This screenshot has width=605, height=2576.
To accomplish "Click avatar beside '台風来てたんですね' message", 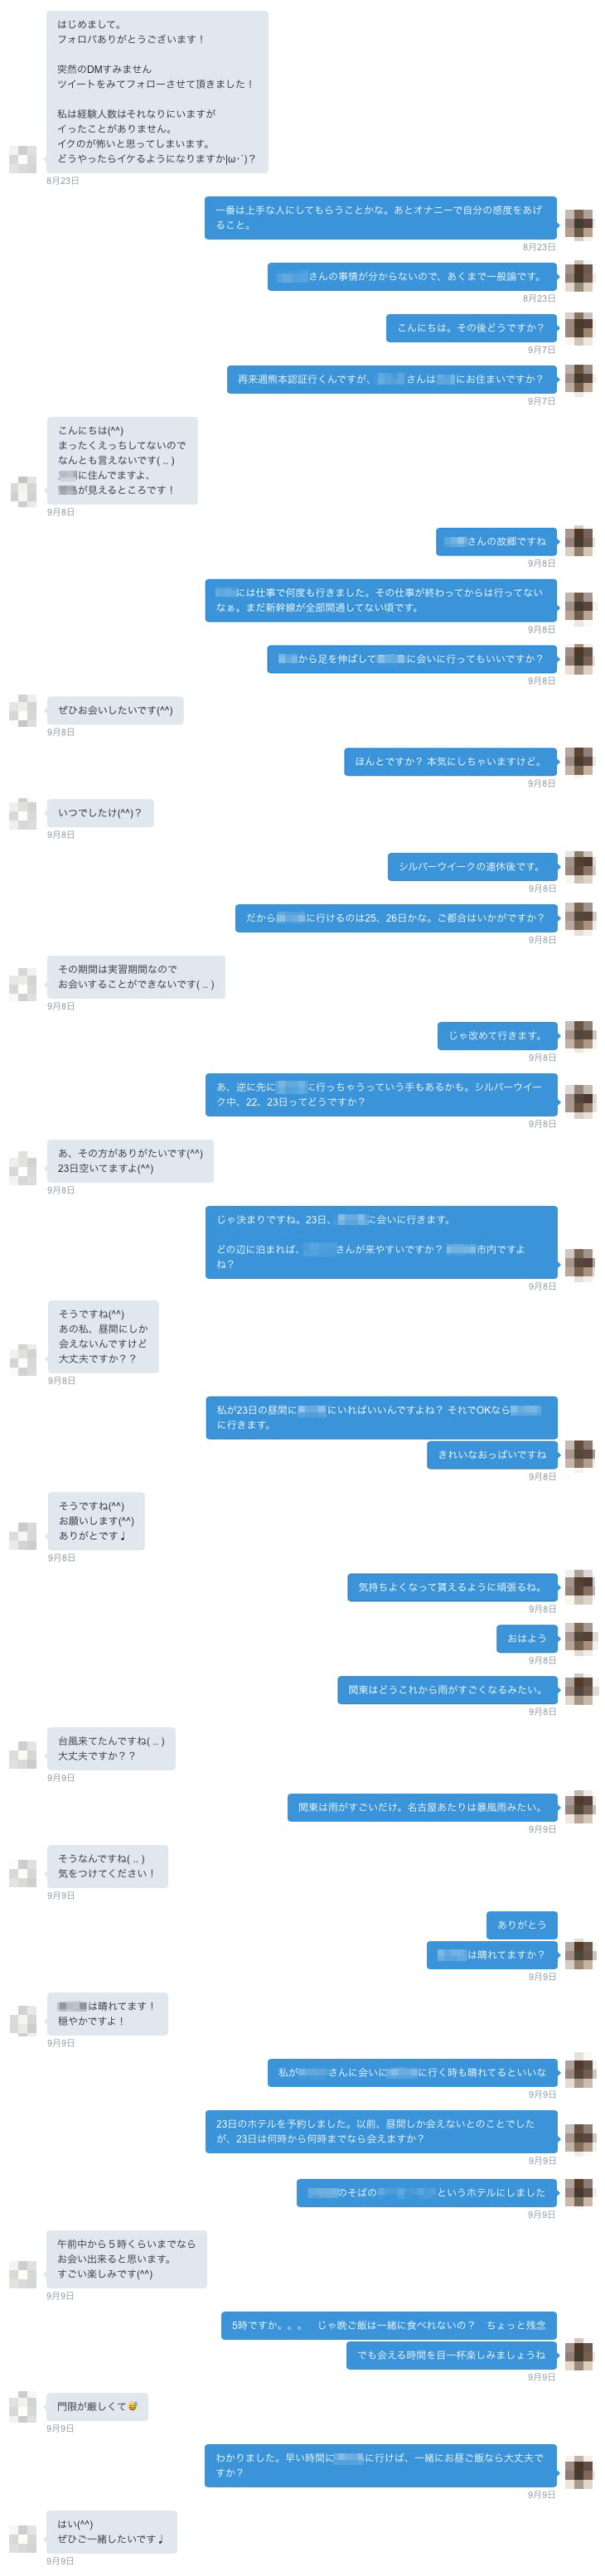I will 23,1755.
